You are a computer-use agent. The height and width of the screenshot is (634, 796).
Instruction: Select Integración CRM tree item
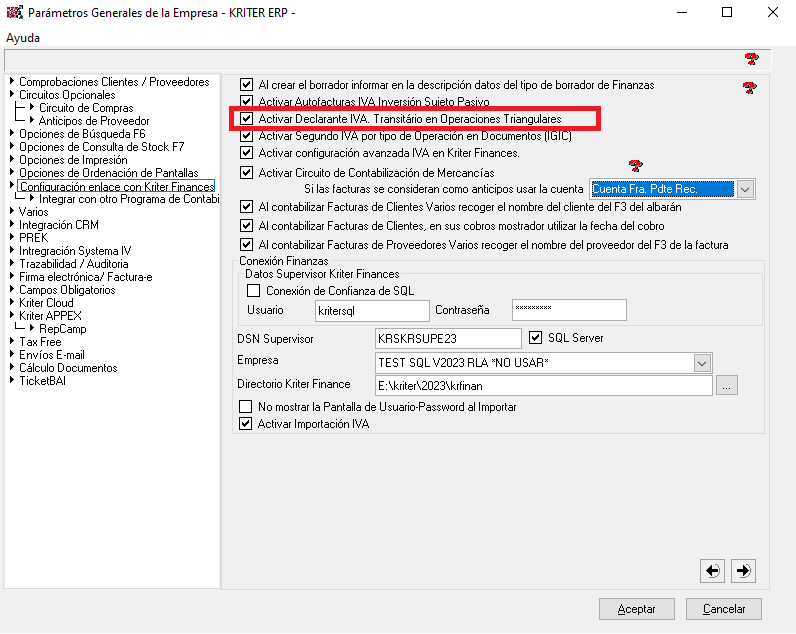click(58, 225)
